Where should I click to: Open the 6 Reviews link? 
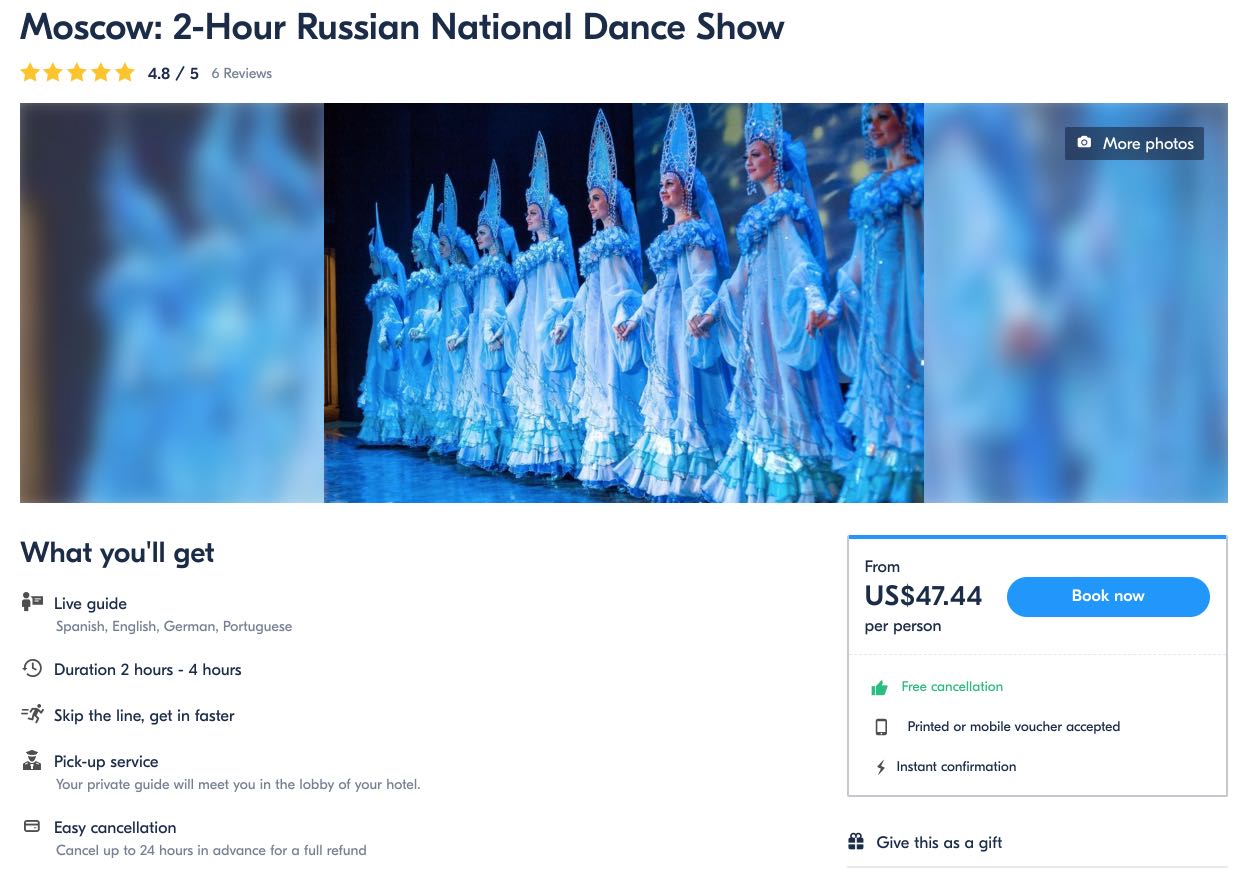(242, 73)
